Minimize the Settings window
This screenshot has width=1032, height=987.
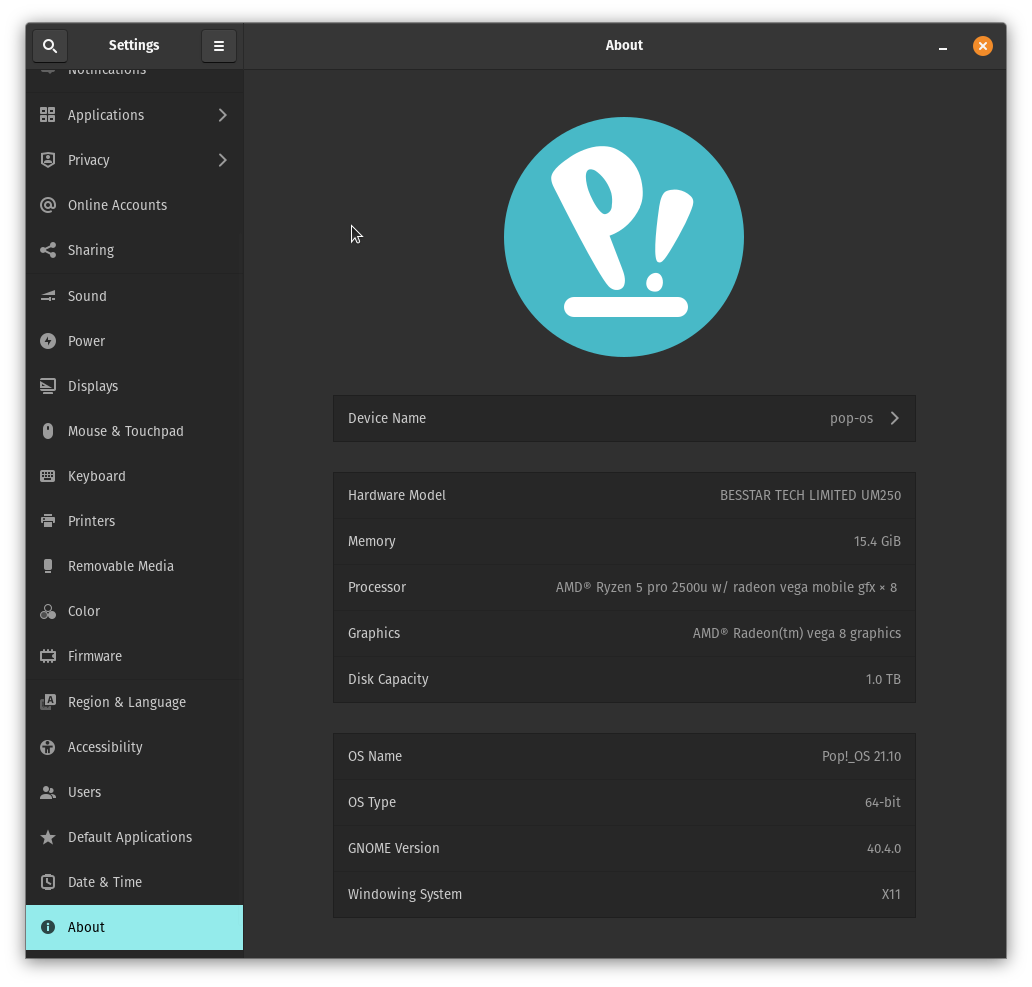(942, 46)
